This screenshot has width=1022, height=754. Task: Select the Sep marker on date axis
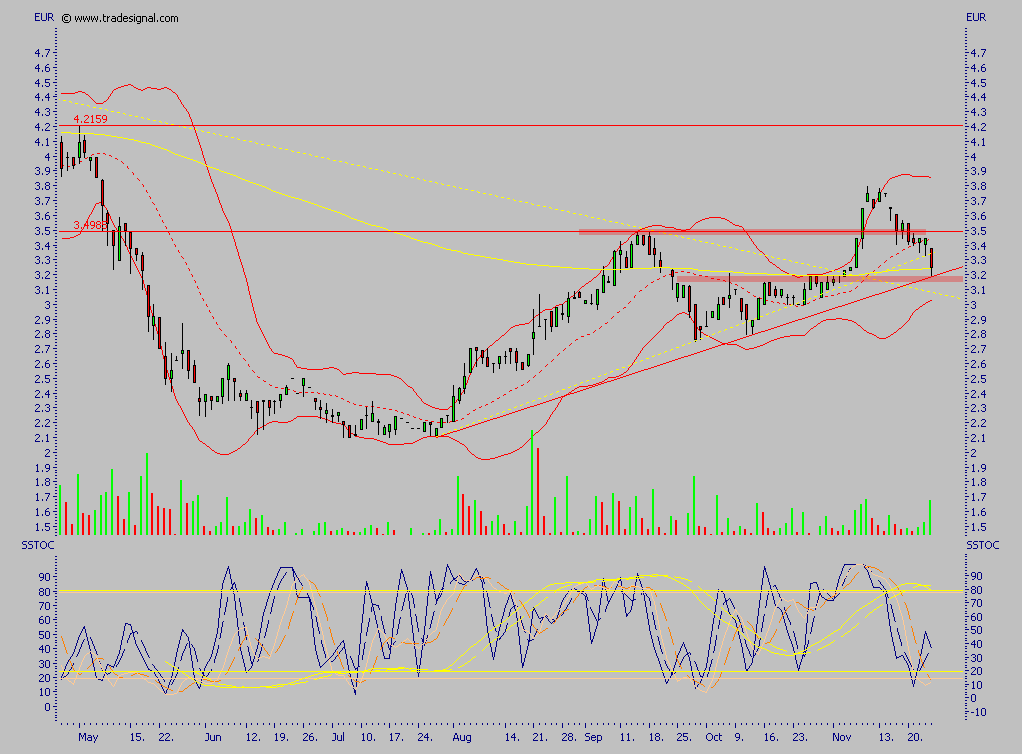[594, 739]
